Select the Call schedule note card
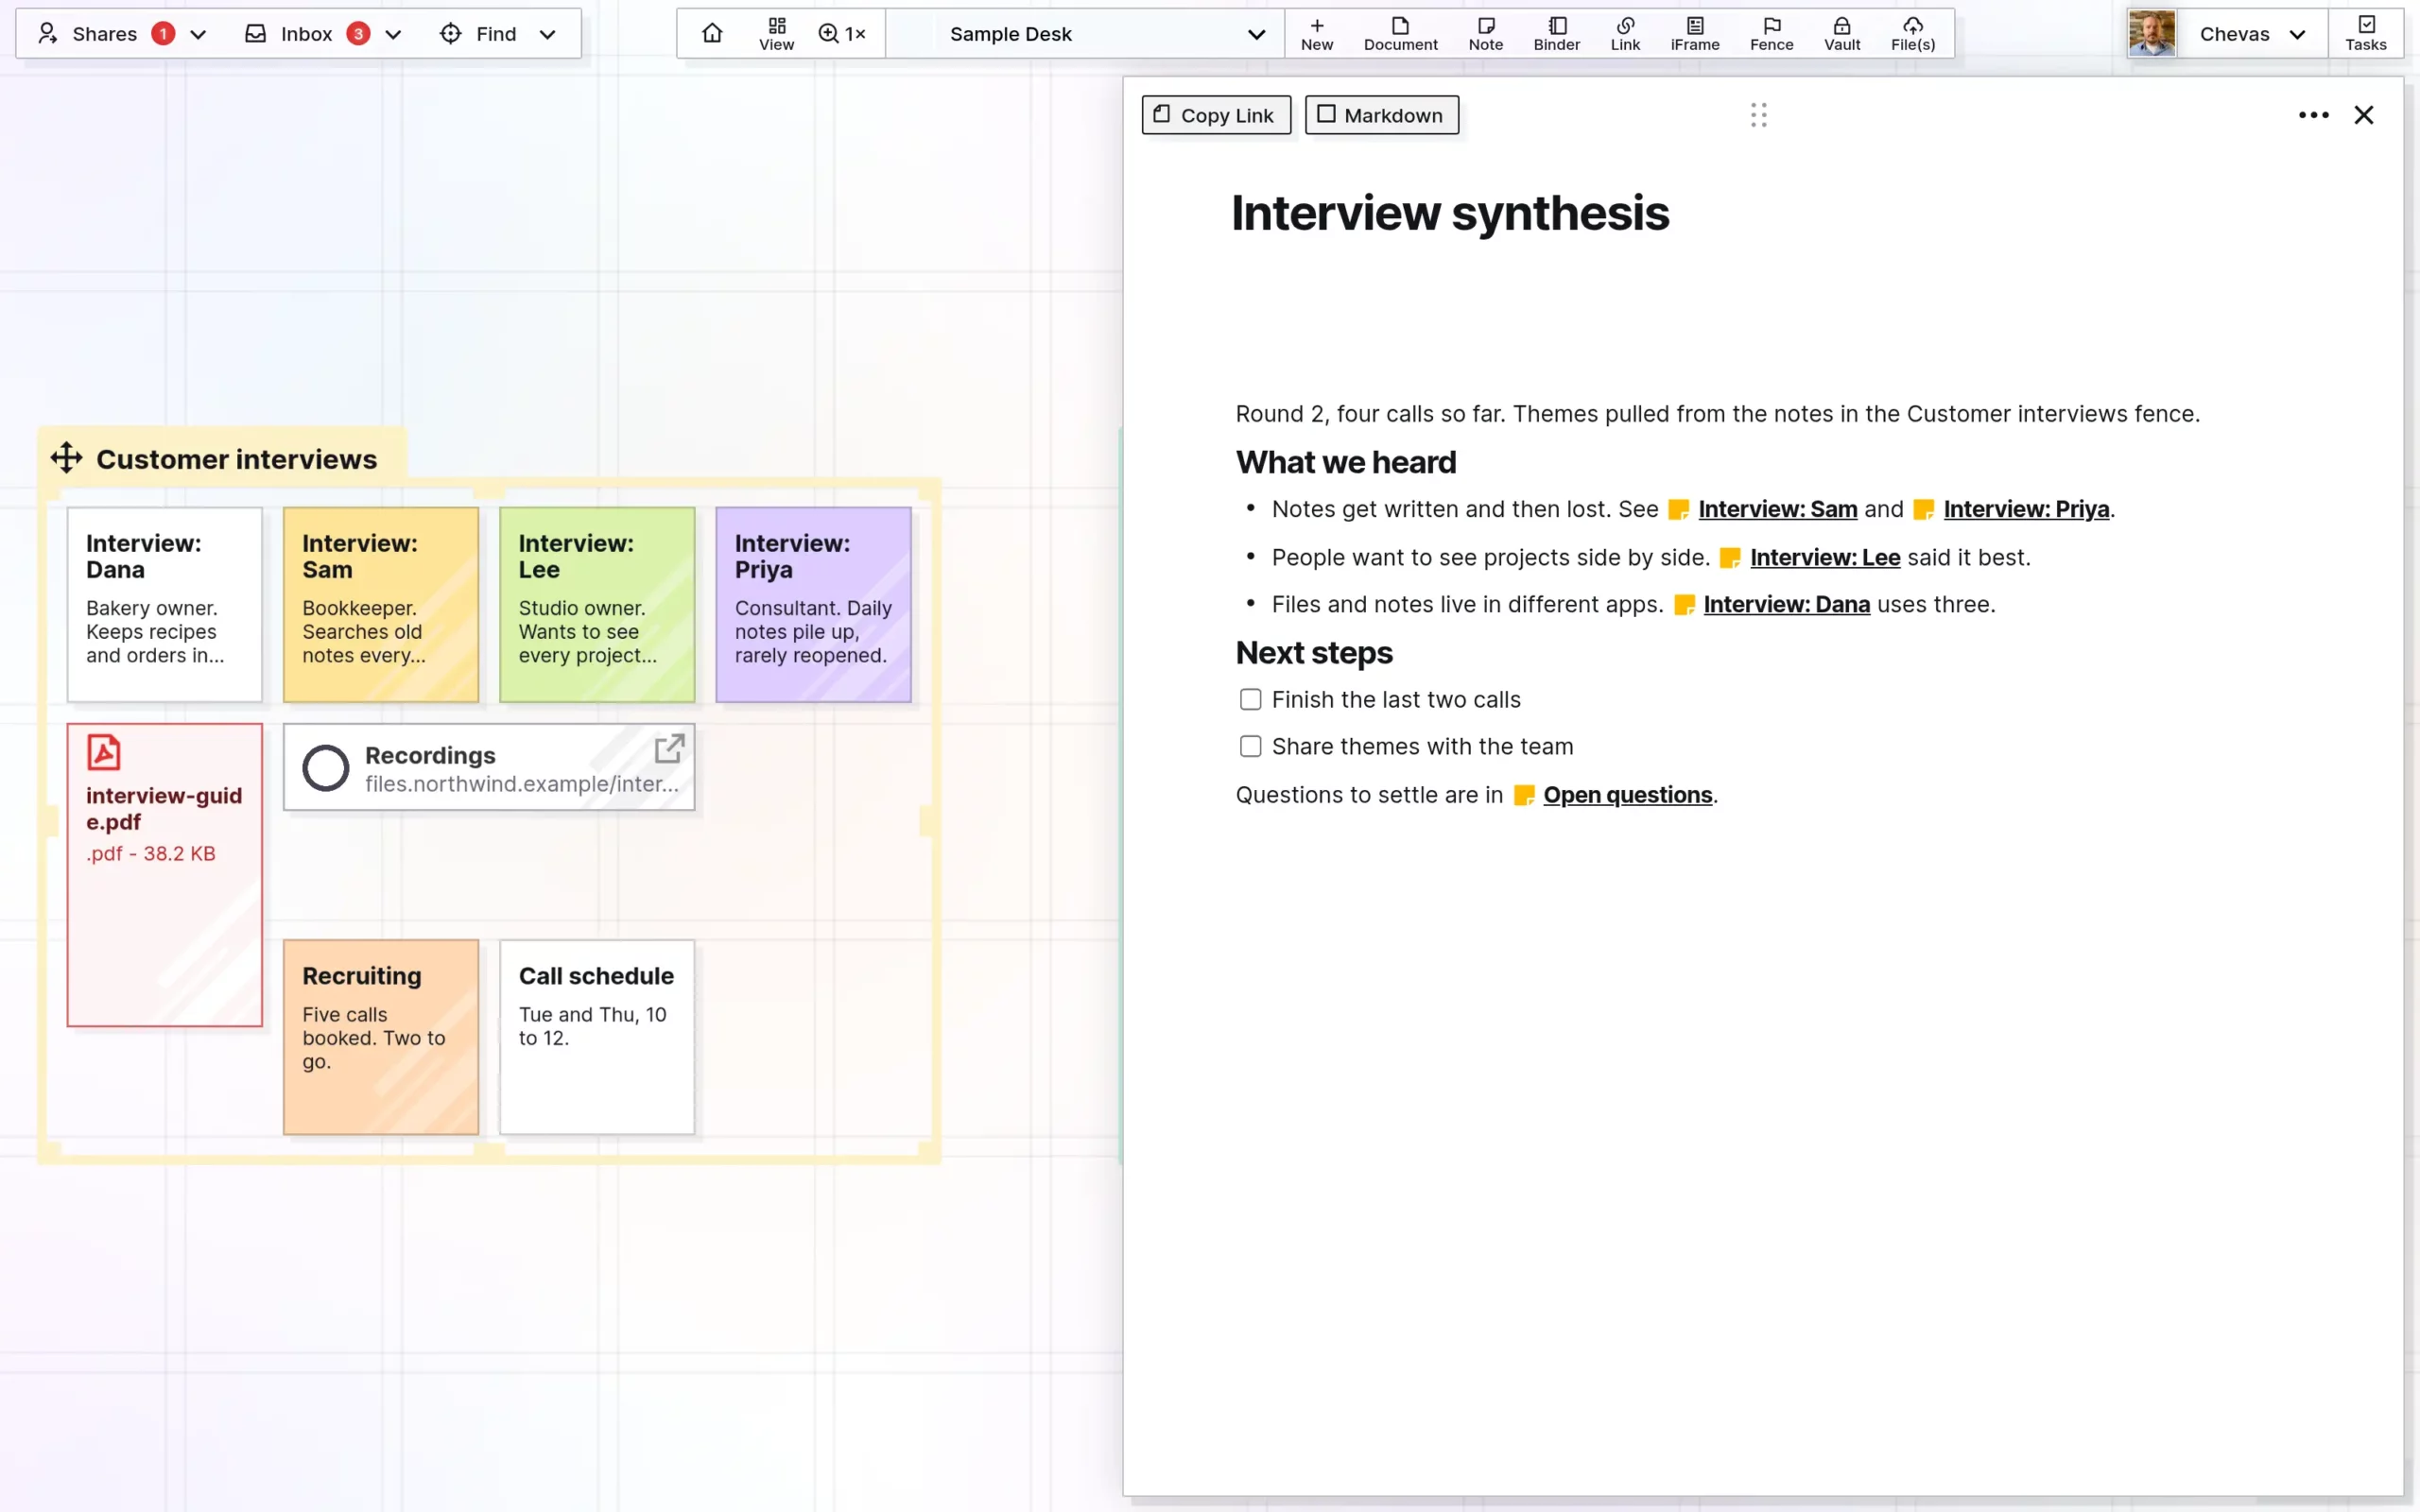The height and width of the screenshot is (1512, 2420). pyautogui.click(x=597, y=1037)
